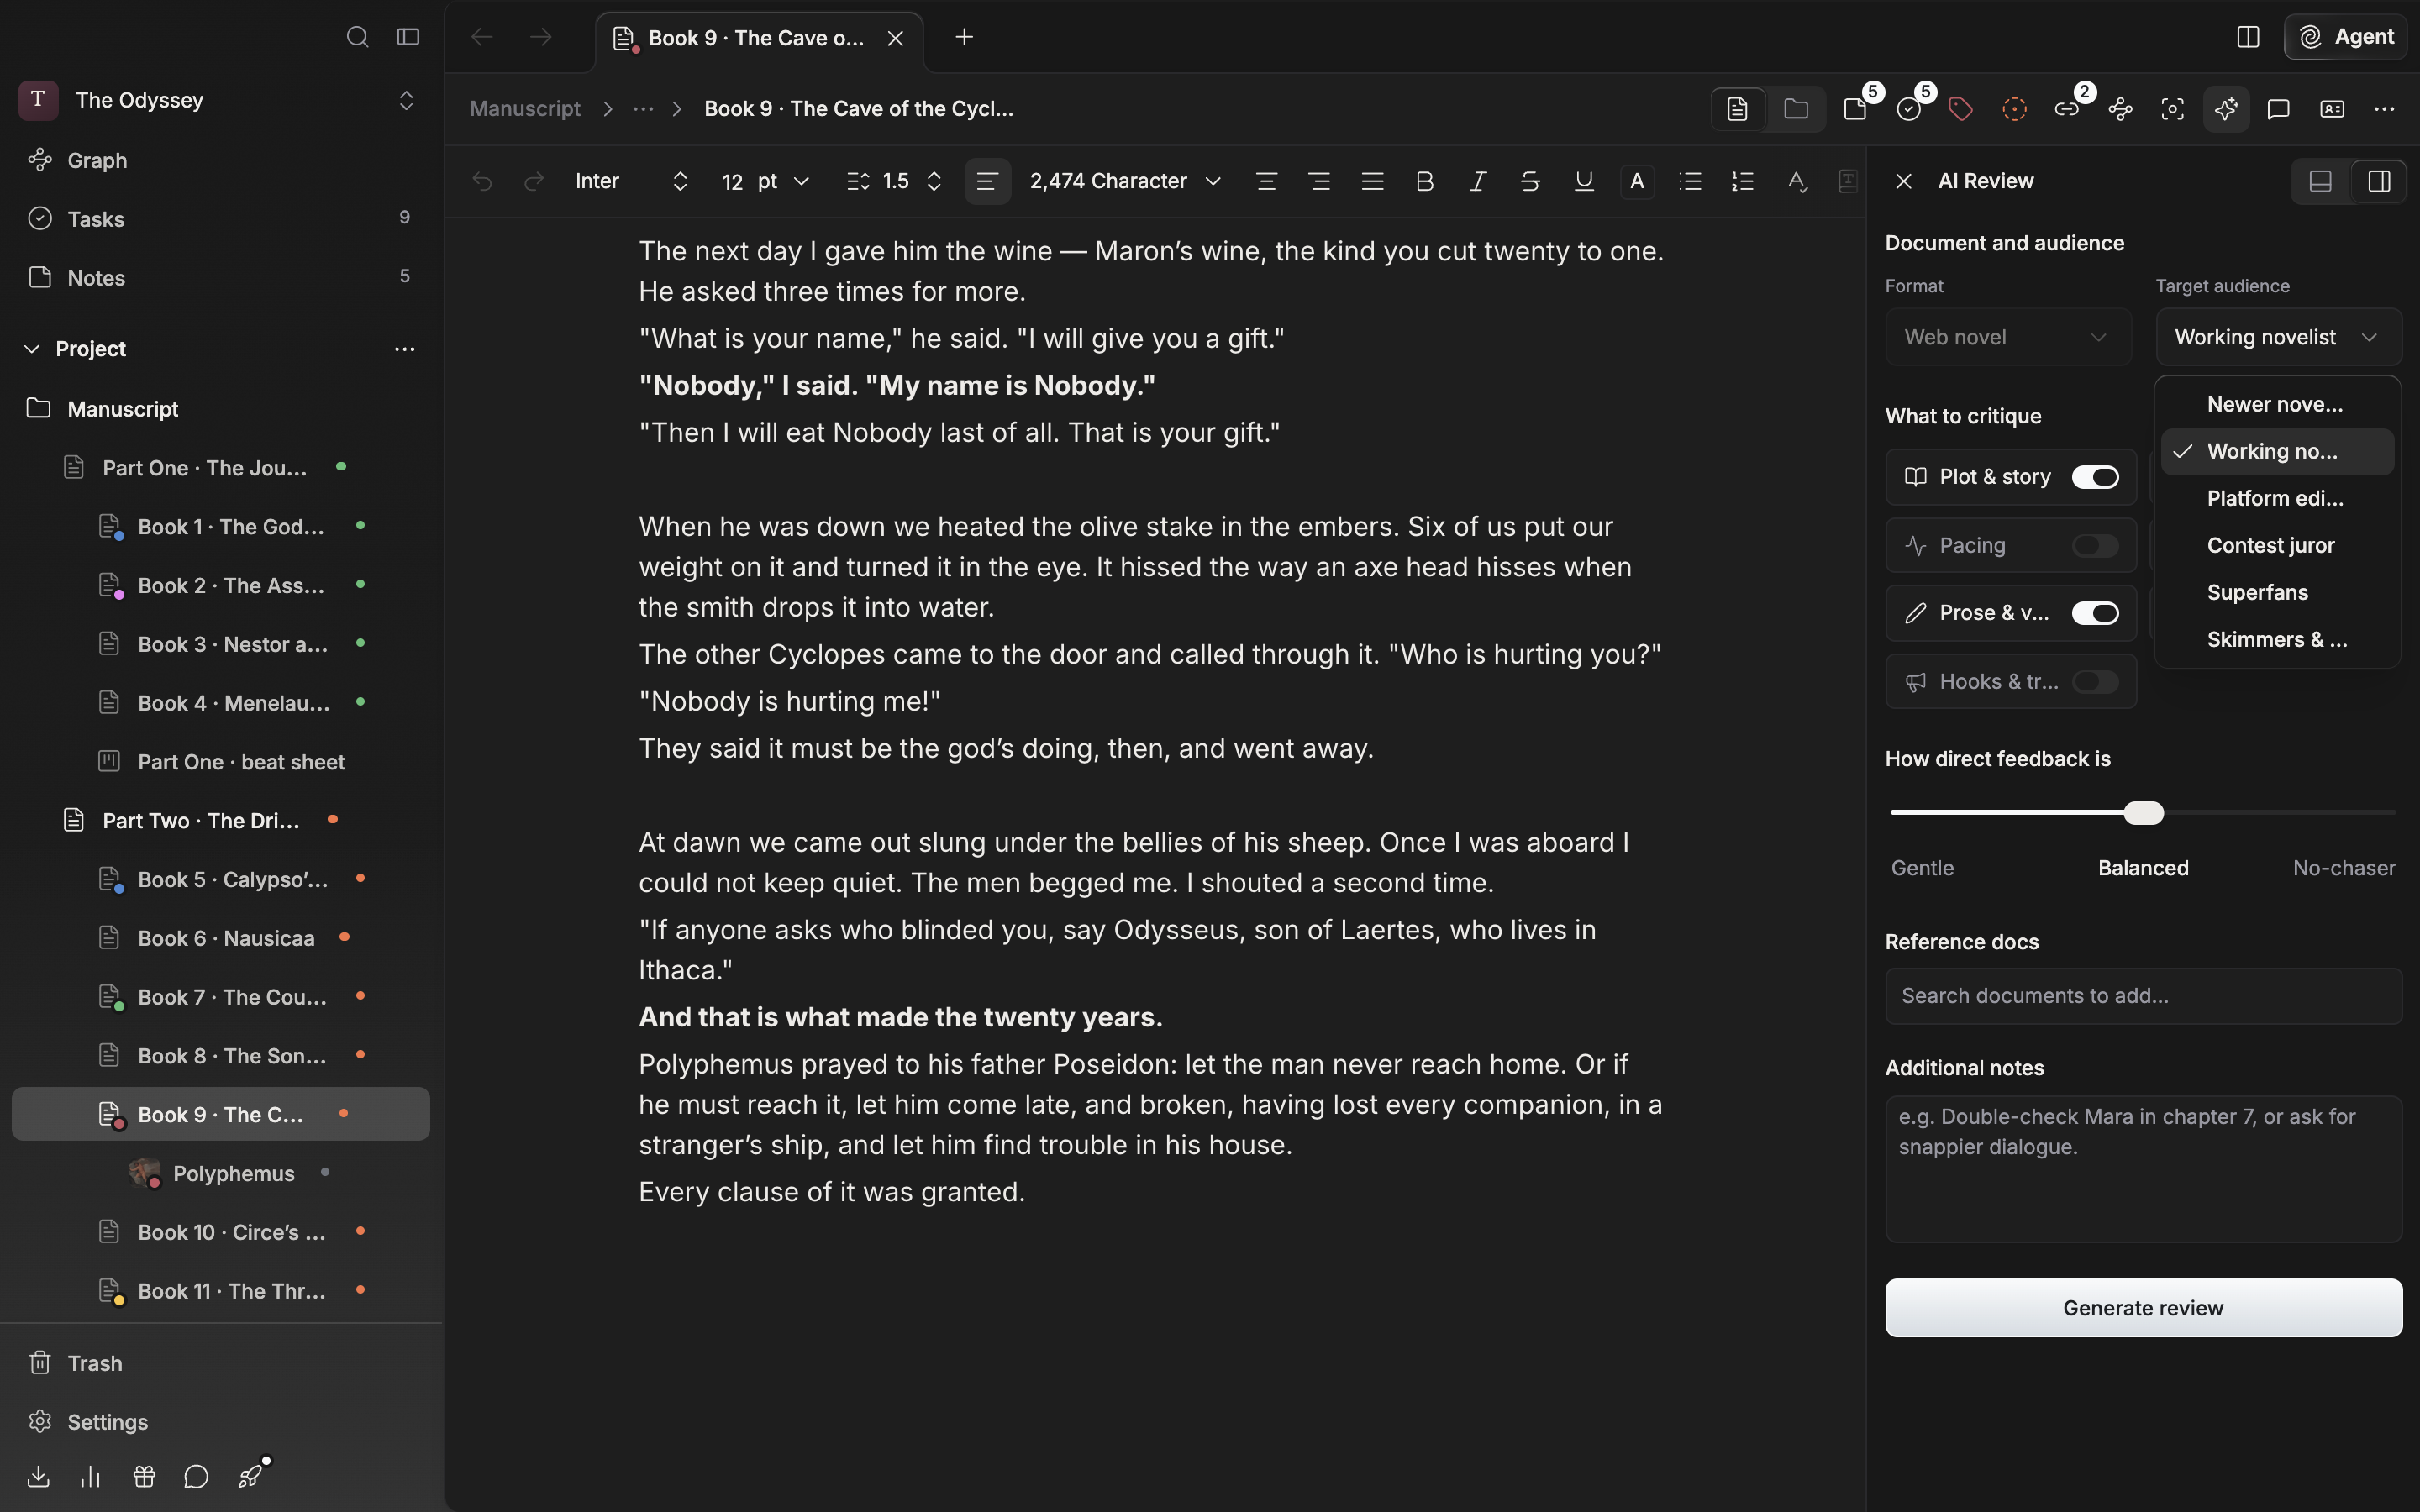
Task: Open Settings in the sidebar
Action: tap(220, 1422)
